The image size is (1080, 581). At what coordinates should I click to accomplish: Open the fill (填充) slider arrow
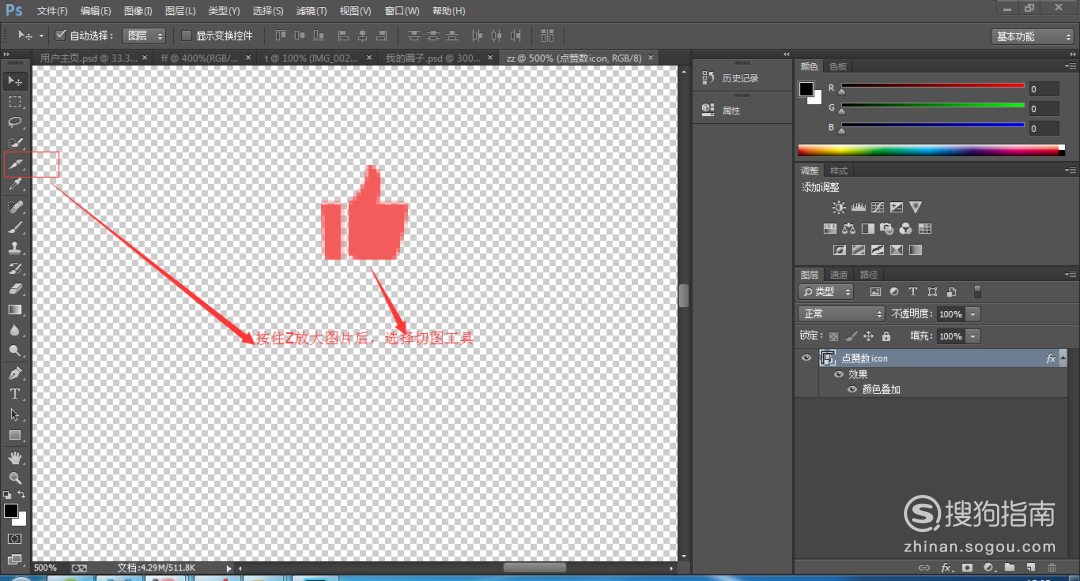973,337
